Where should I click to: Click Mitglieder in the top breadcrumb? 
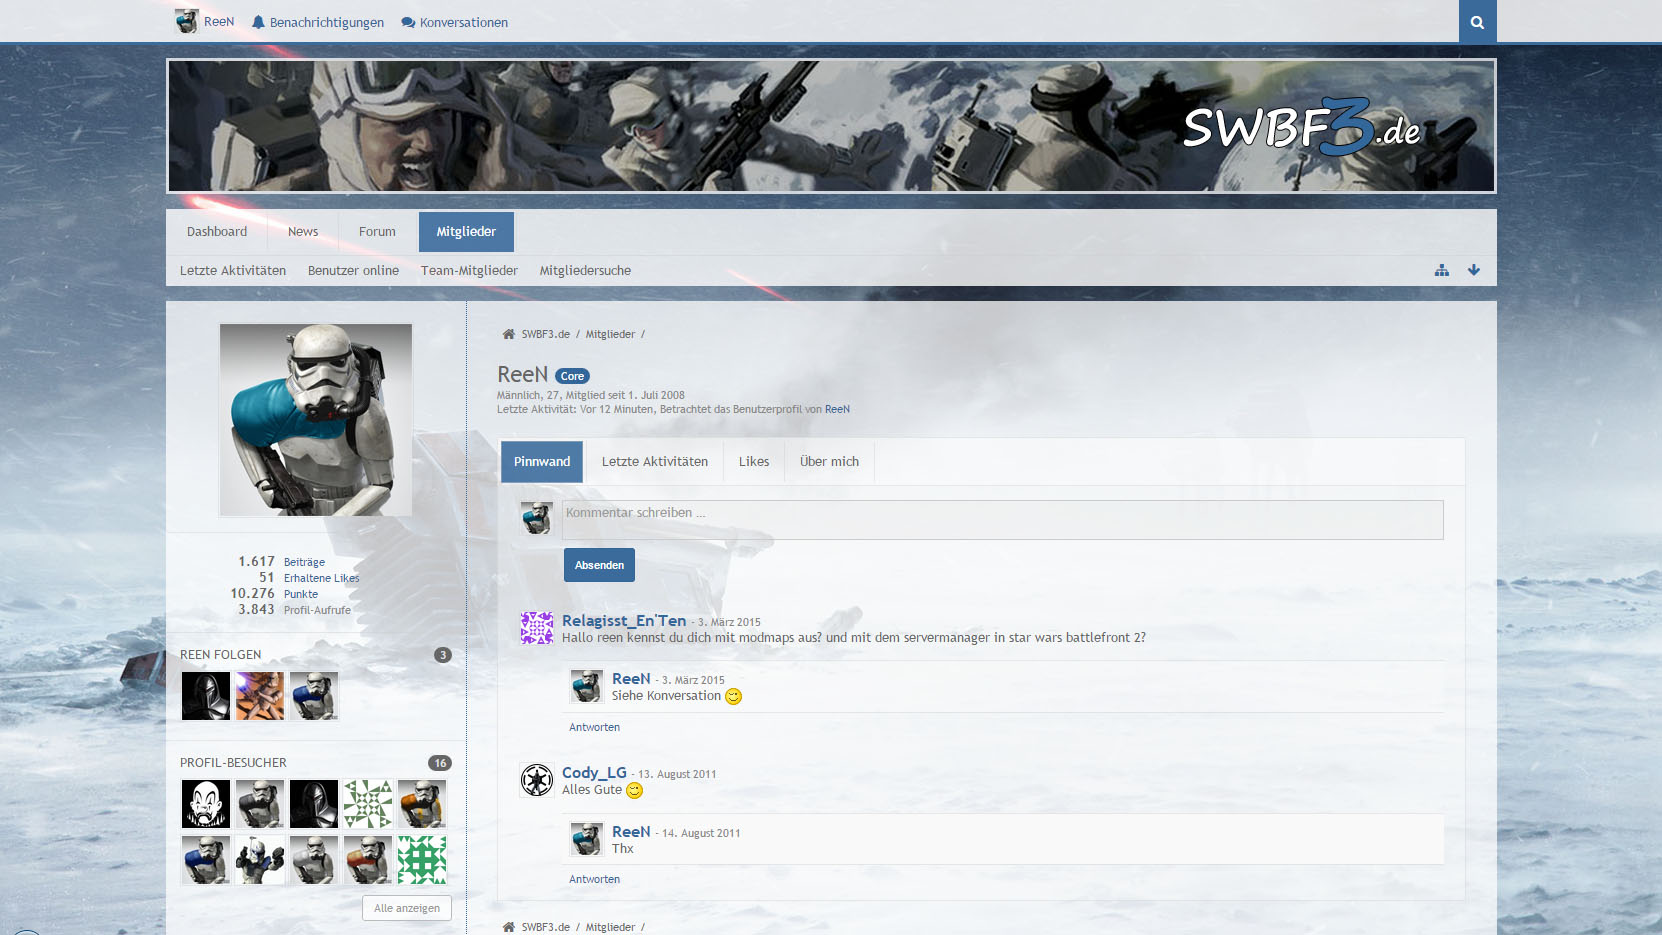610,334
